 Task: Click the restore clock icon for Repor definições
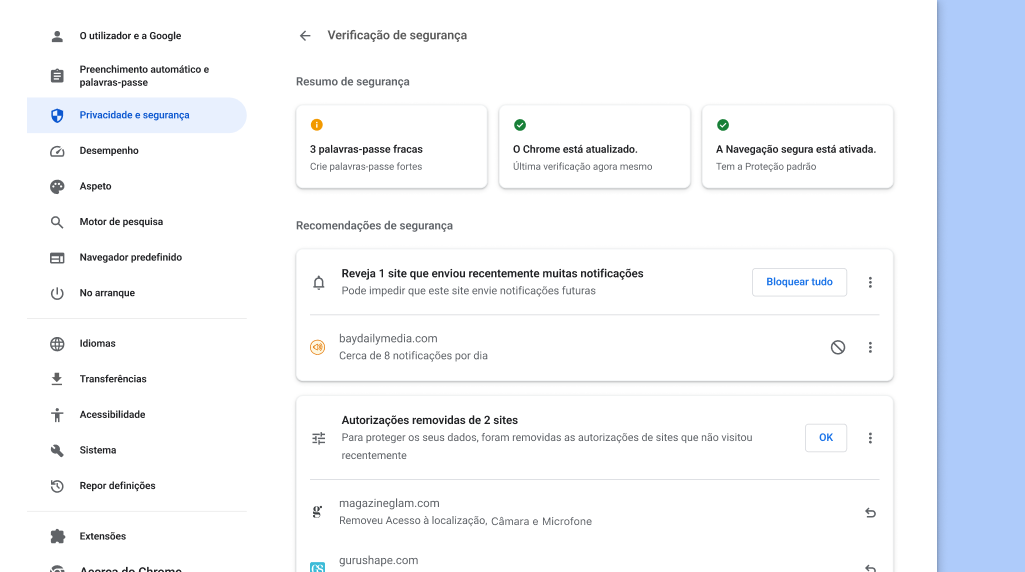coord(58,486)
